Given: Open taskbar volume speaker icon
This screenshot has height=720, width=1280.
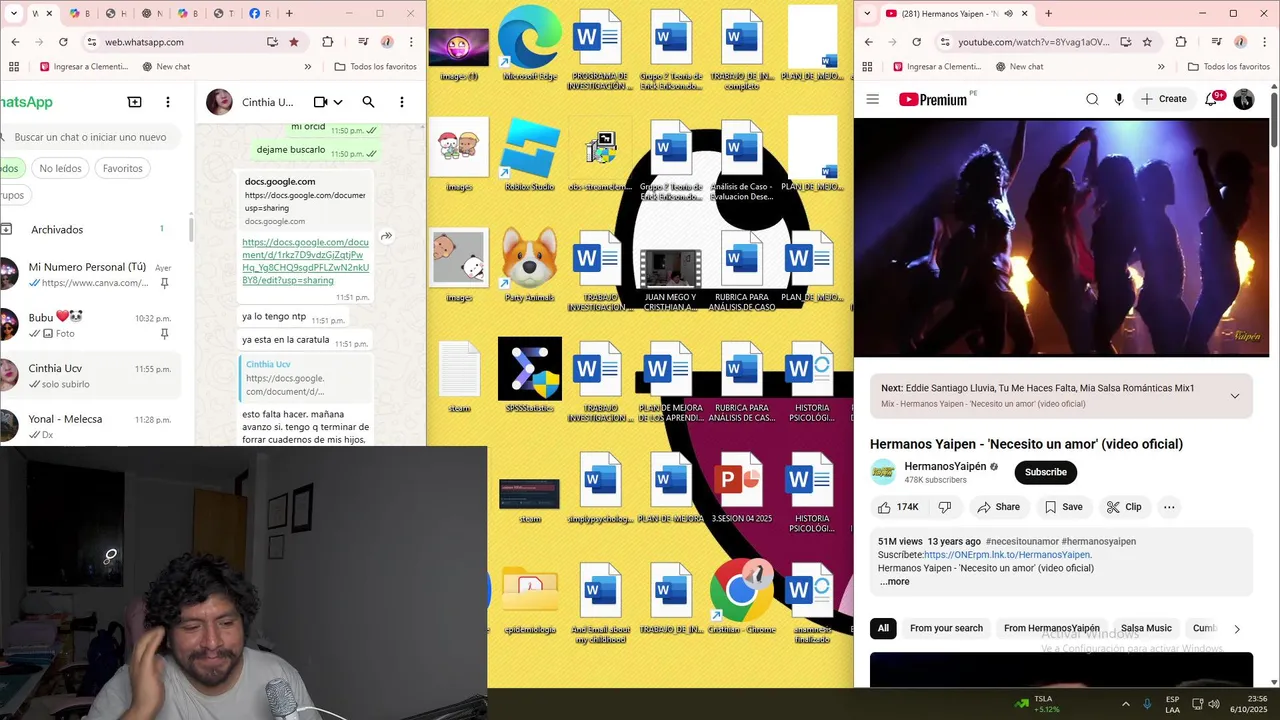Looking at the screenshot, I should (x=1213, y=704).
